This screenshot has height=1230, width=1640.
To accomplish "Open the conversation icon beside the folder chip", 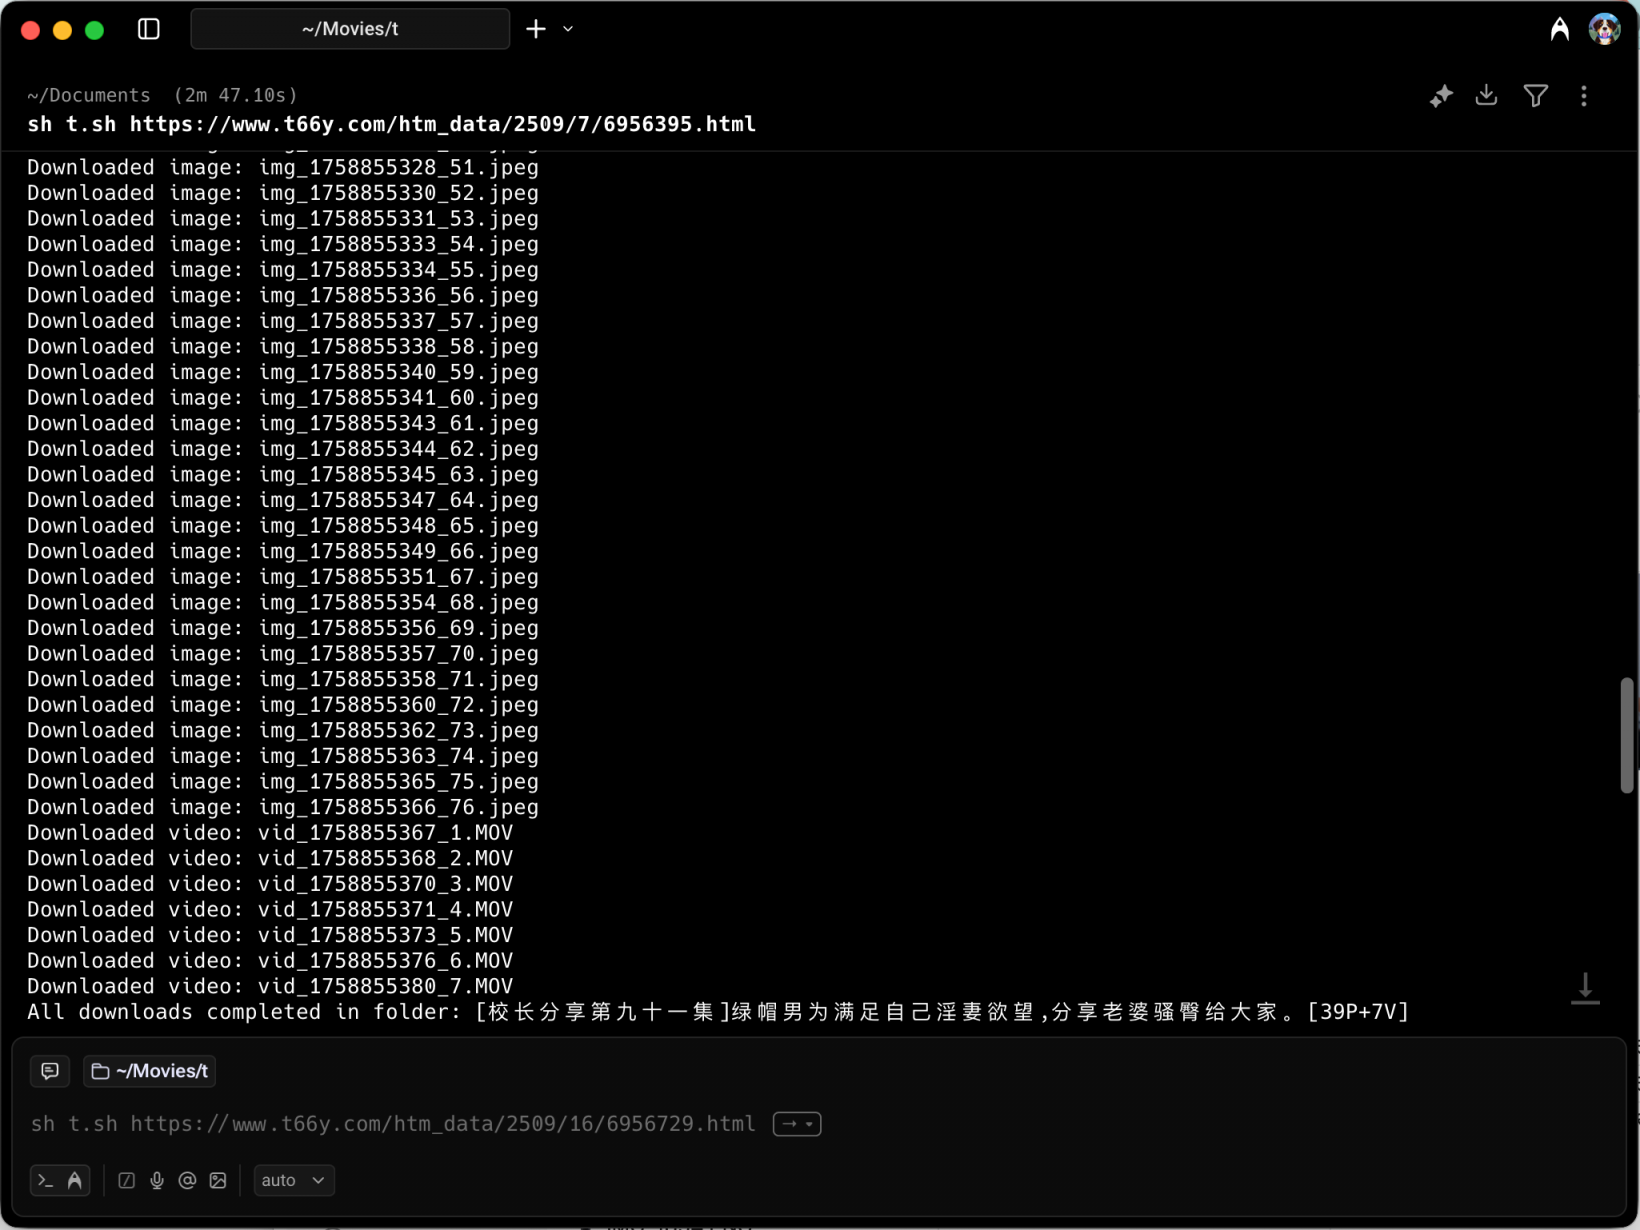I will point(50,1071).
